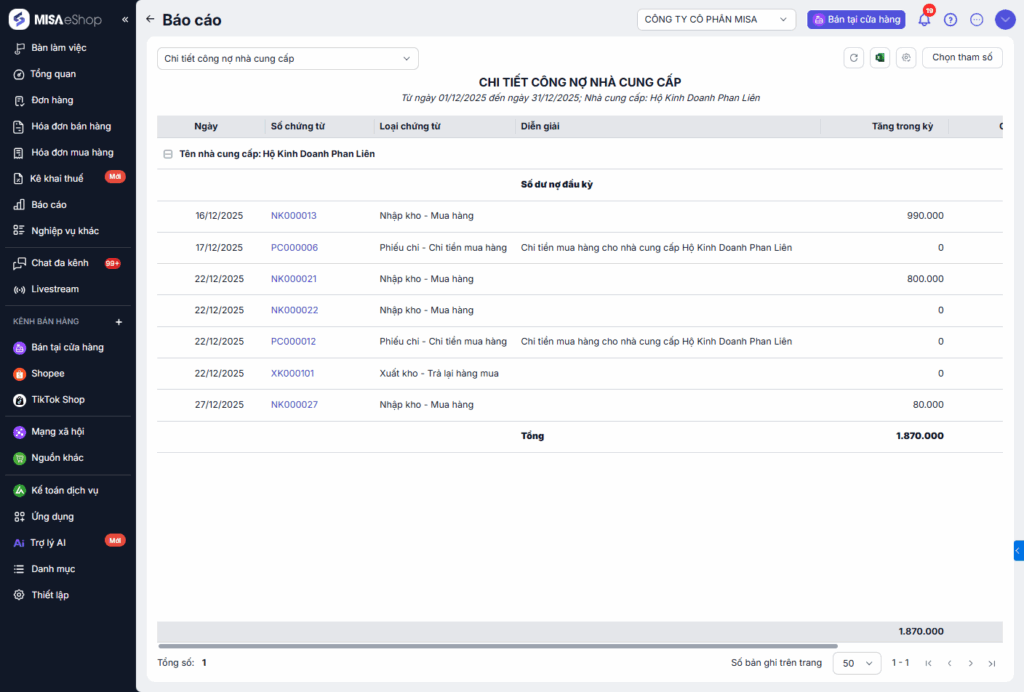1024x692 pixels.
Task: Open the user account menu dropdown
Action: 1004,19
